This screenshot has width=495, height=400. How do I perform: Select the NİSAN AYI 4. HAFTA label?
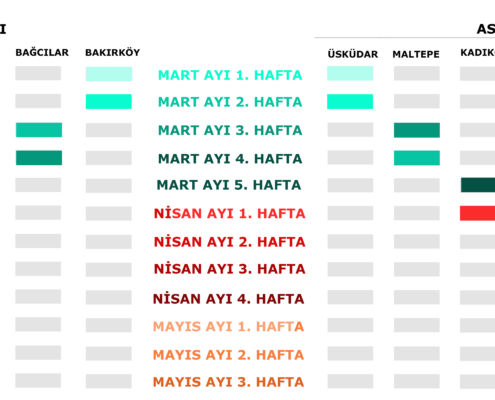228,298
